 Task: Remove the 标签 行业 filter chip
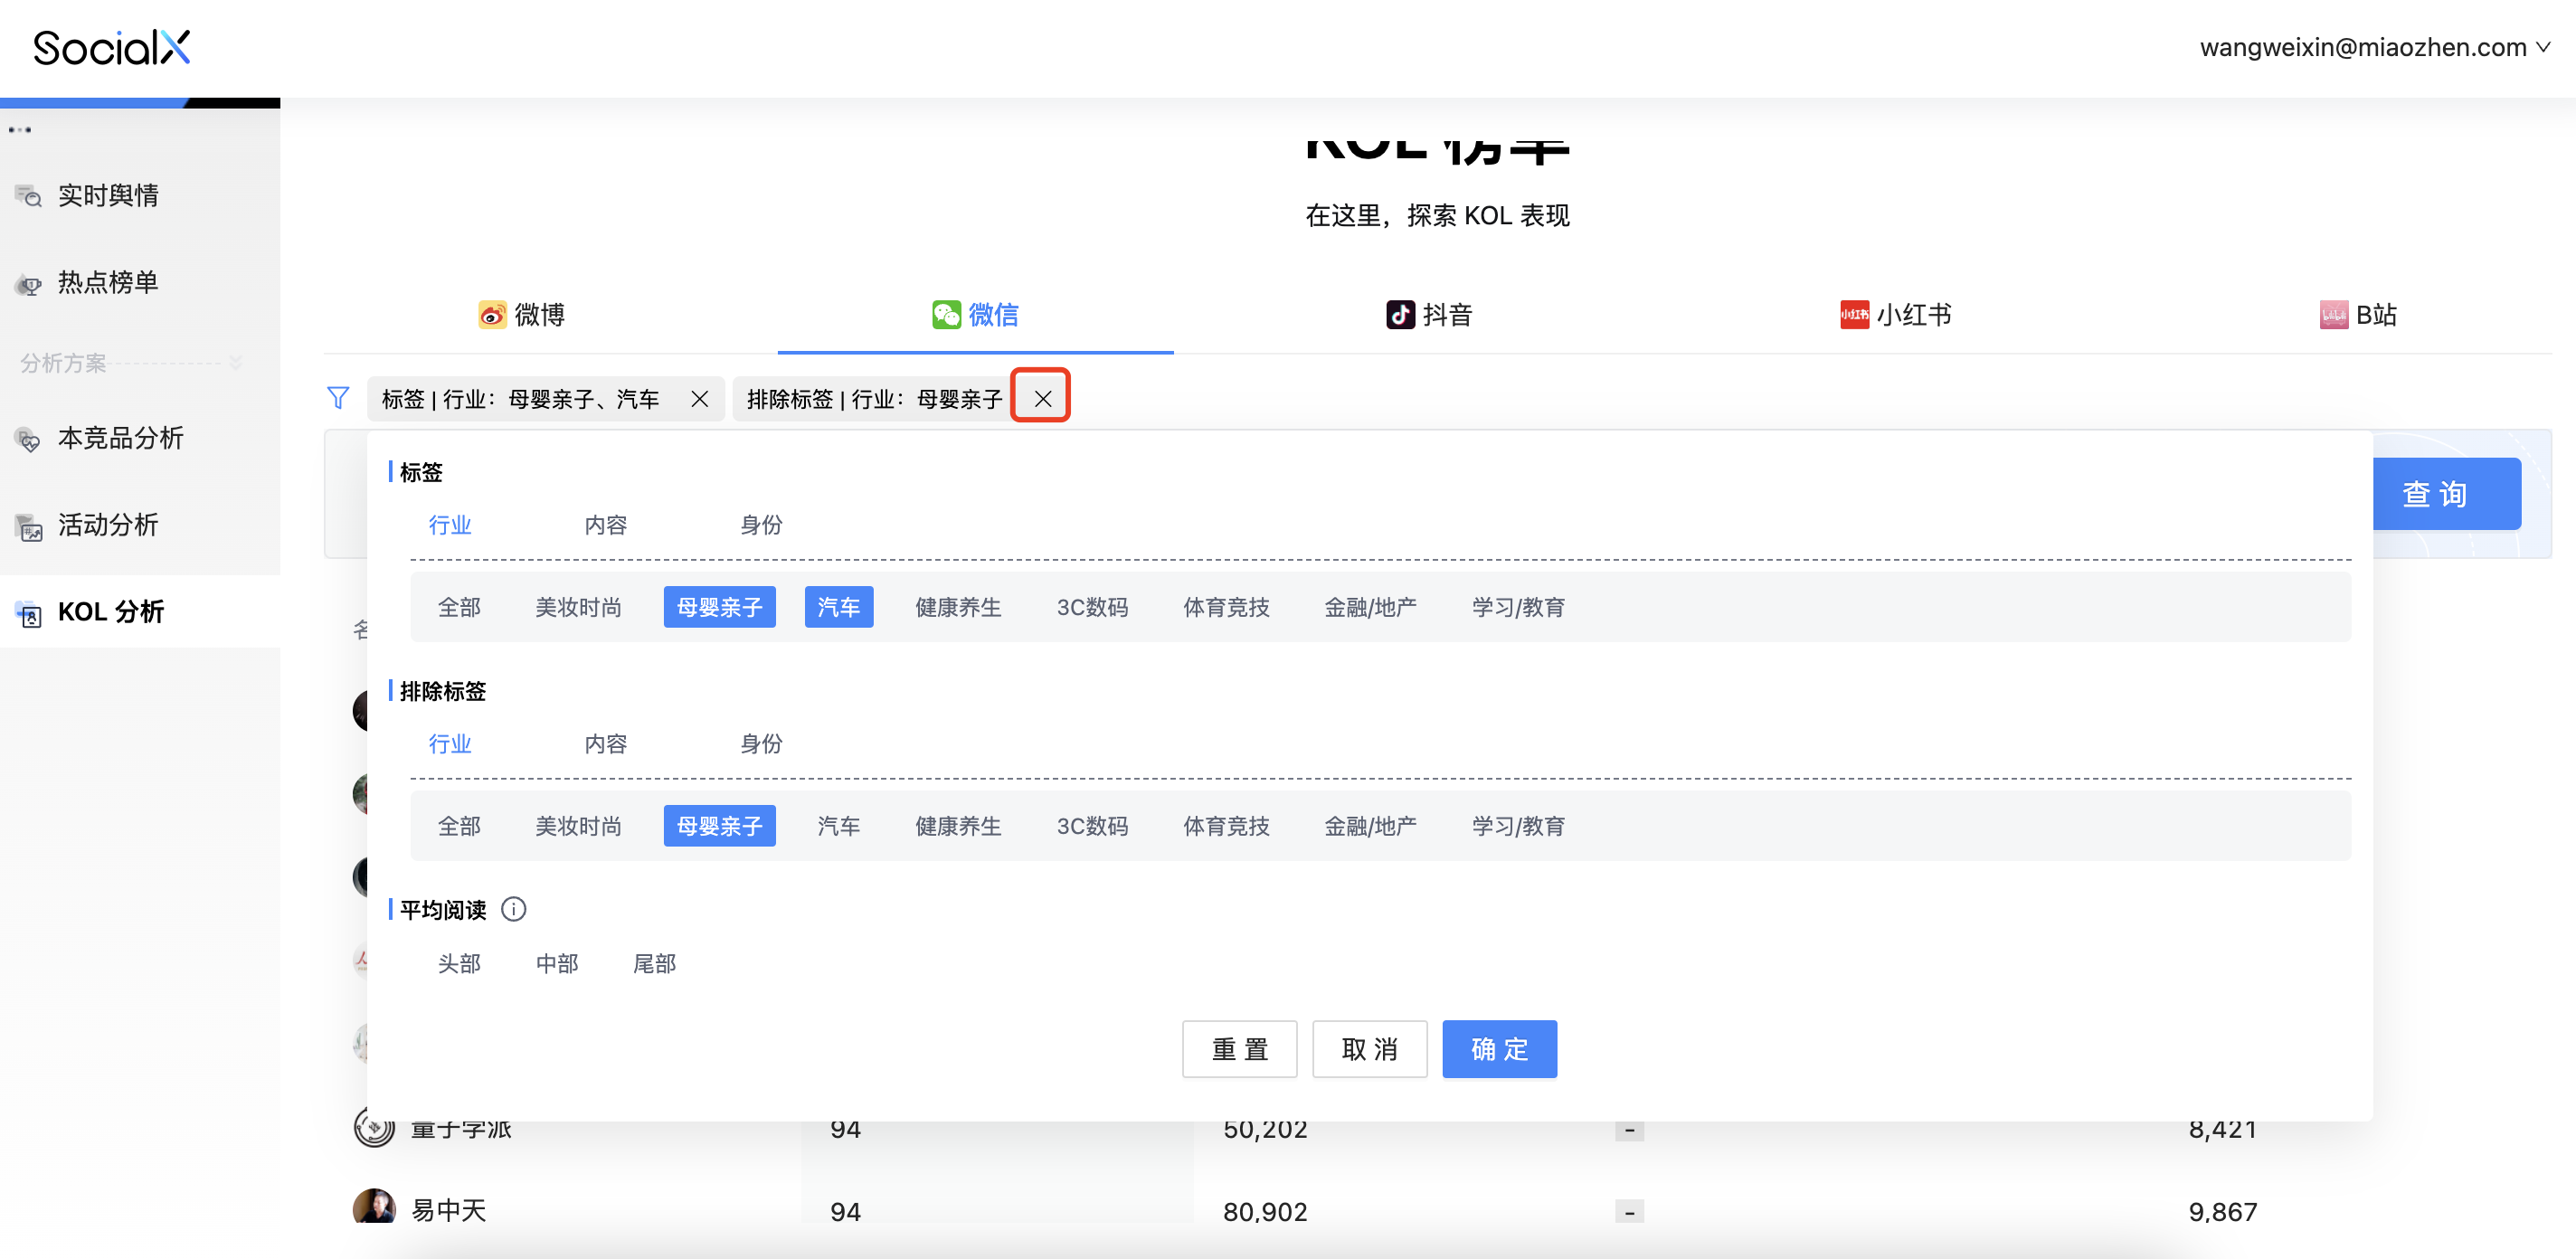[700, 399]
